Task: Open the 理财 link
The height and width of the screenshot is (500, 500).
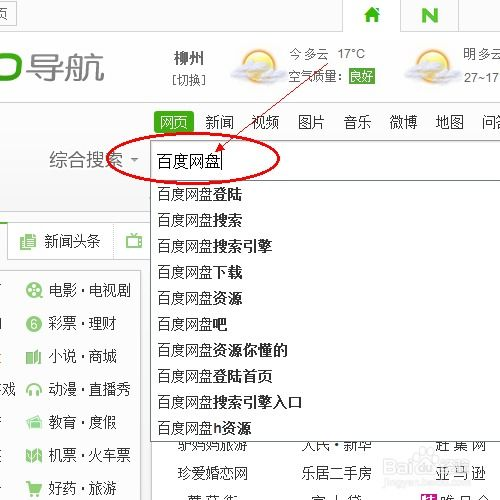Action: coord(102,324)
